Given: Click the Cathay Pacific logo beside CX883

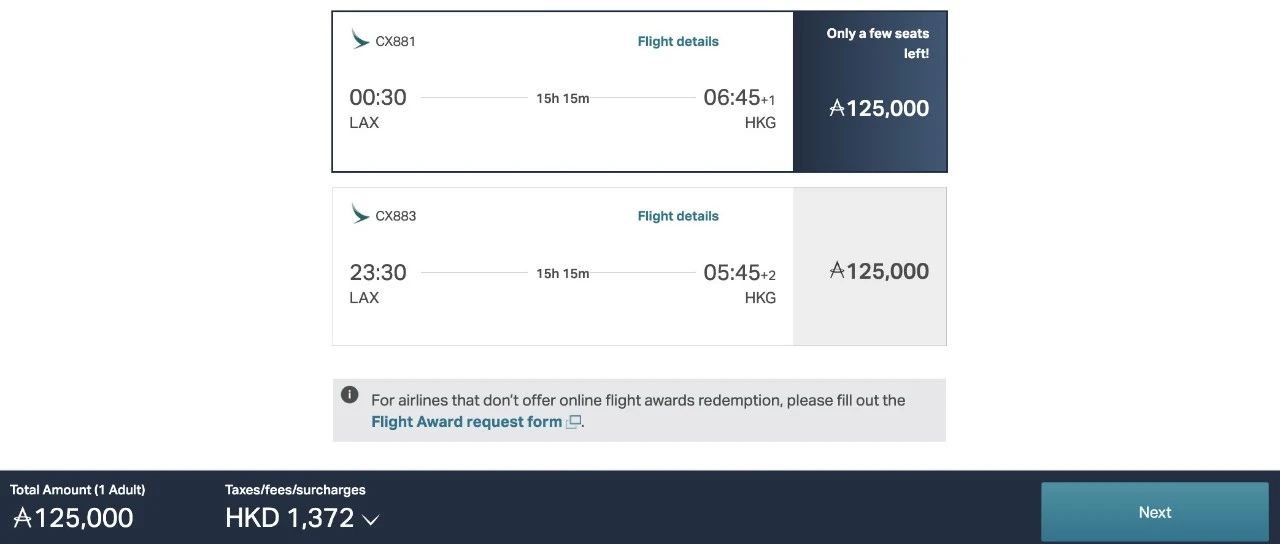Looking at the screenshot, I should click(x=360, y=214).
